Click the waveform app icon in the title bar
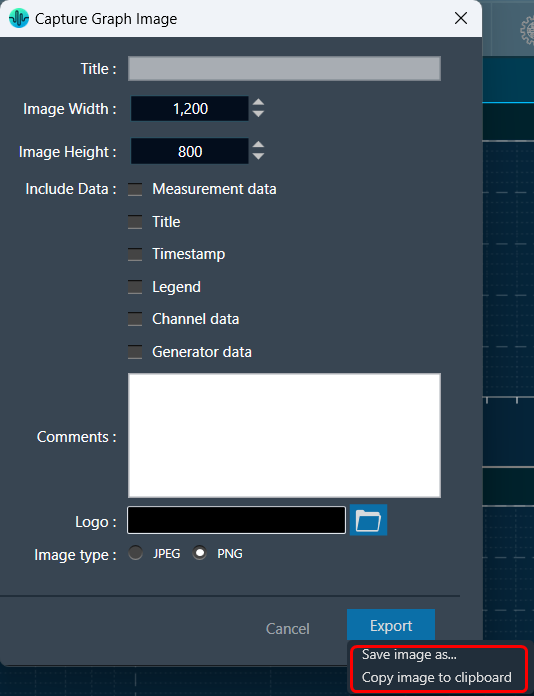The width and height of the screenshot is (534, 696). (x=19, y=19)
